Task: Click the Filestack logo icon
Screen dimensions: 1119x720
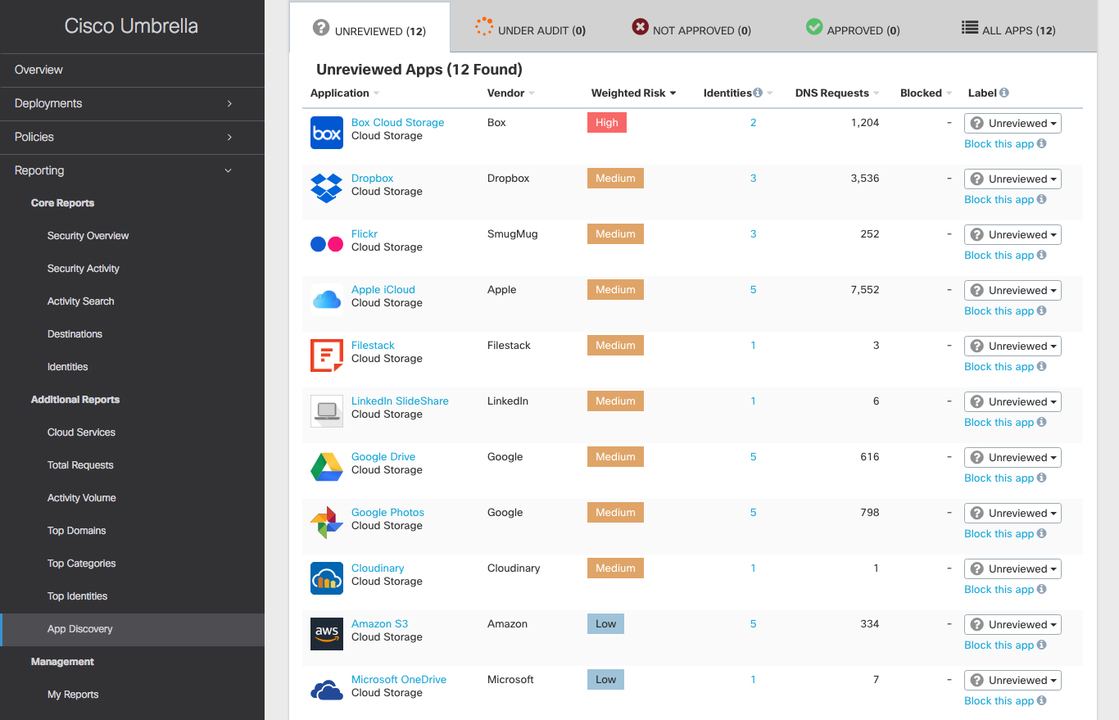Action: tap(326, 355)
